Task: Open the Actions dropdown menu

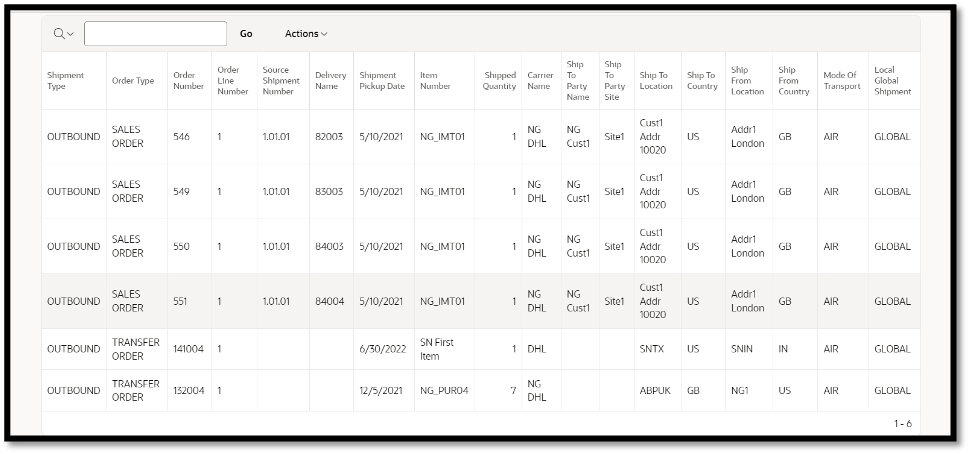Action: [305, 34]
